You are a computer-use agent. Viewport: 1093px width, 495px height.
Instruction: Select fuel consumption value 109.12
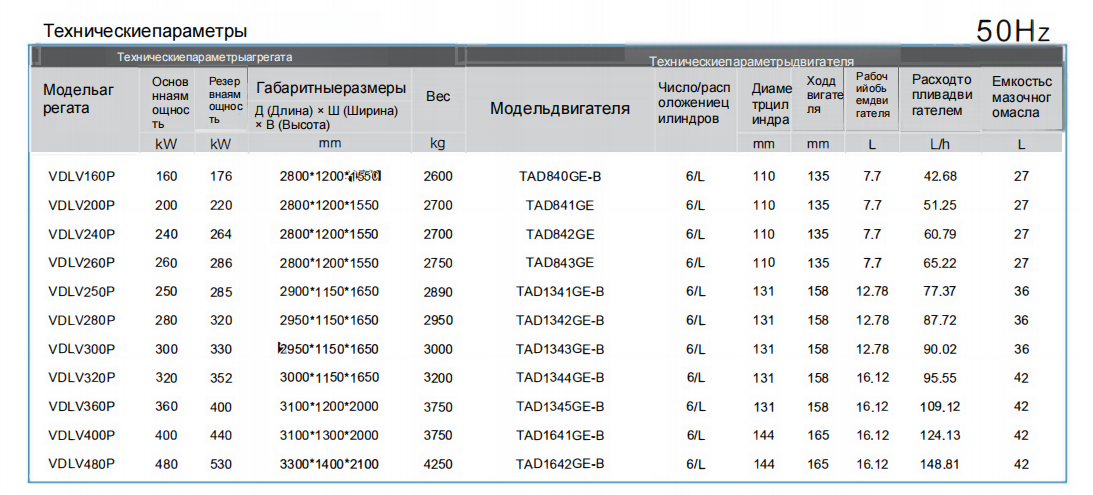[x=940, y=407]
